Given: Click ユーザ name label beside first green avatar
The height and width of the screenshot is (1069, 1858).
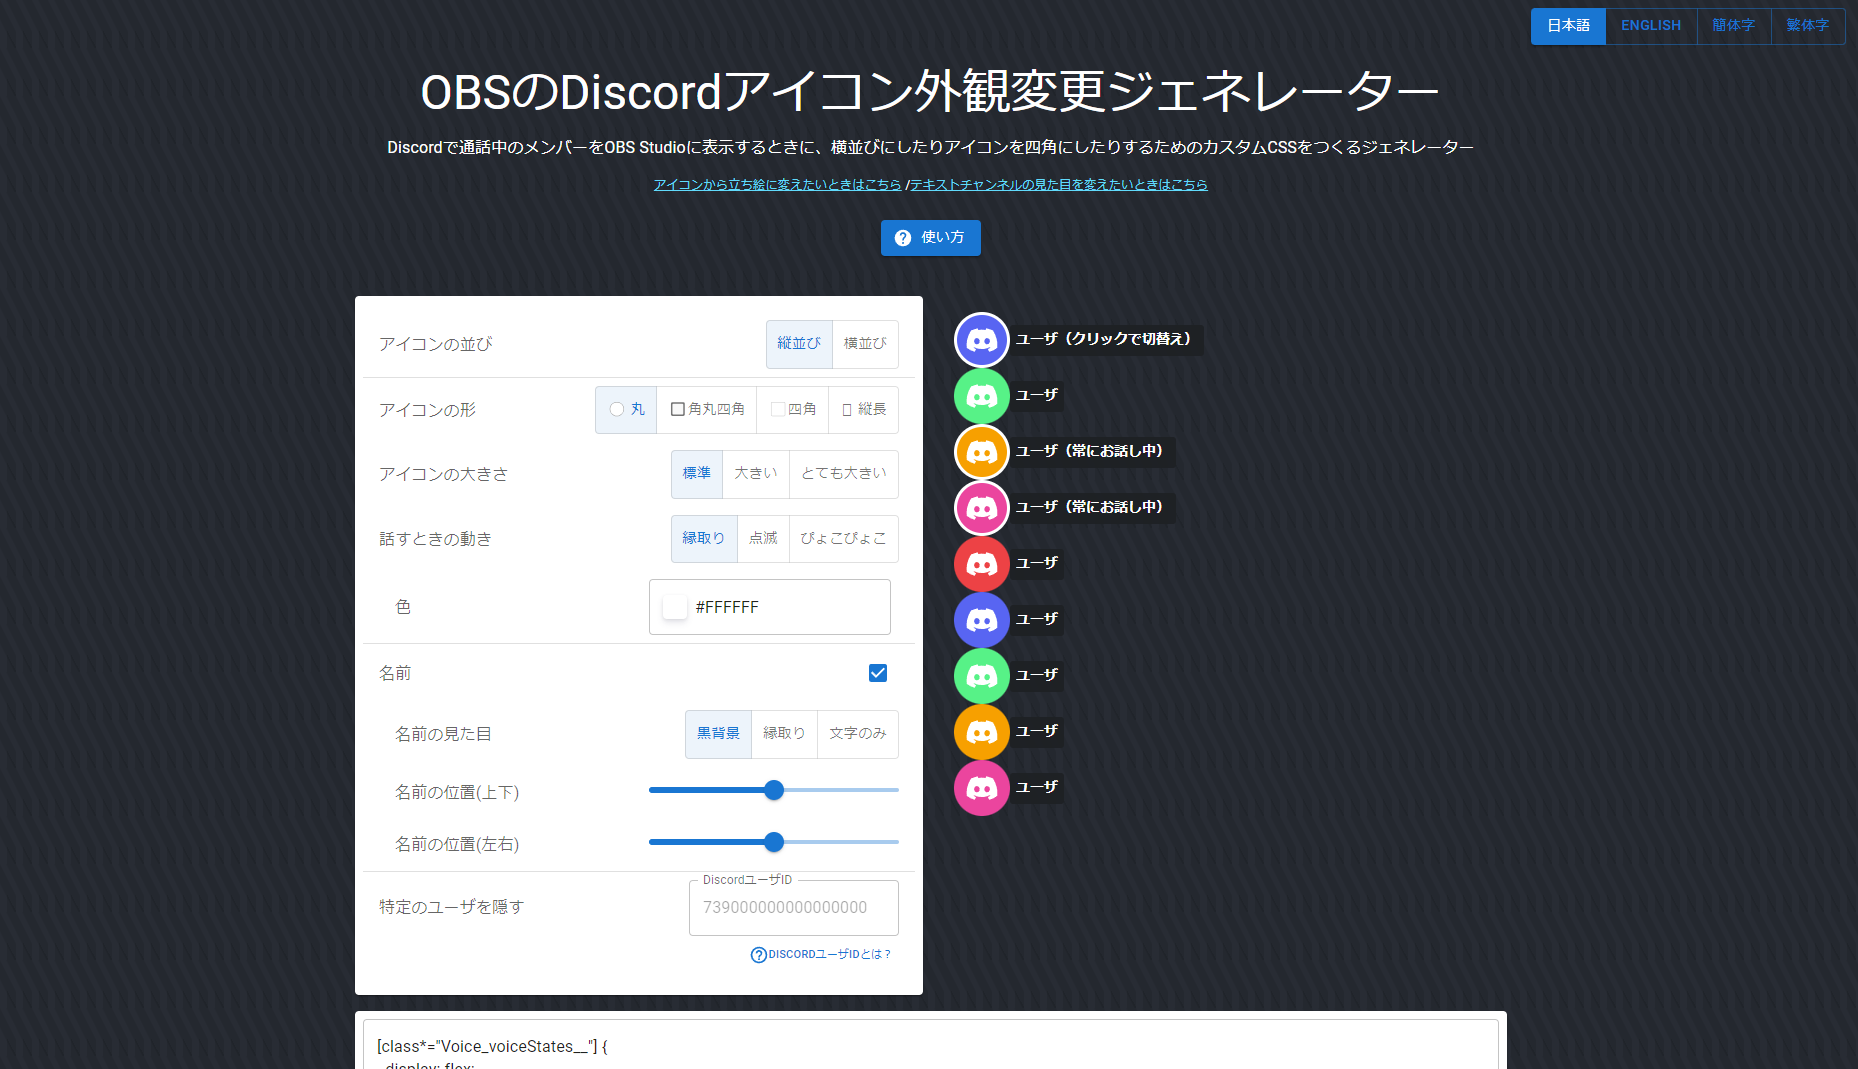Looking at the screenshot, I should point(1037,395).
